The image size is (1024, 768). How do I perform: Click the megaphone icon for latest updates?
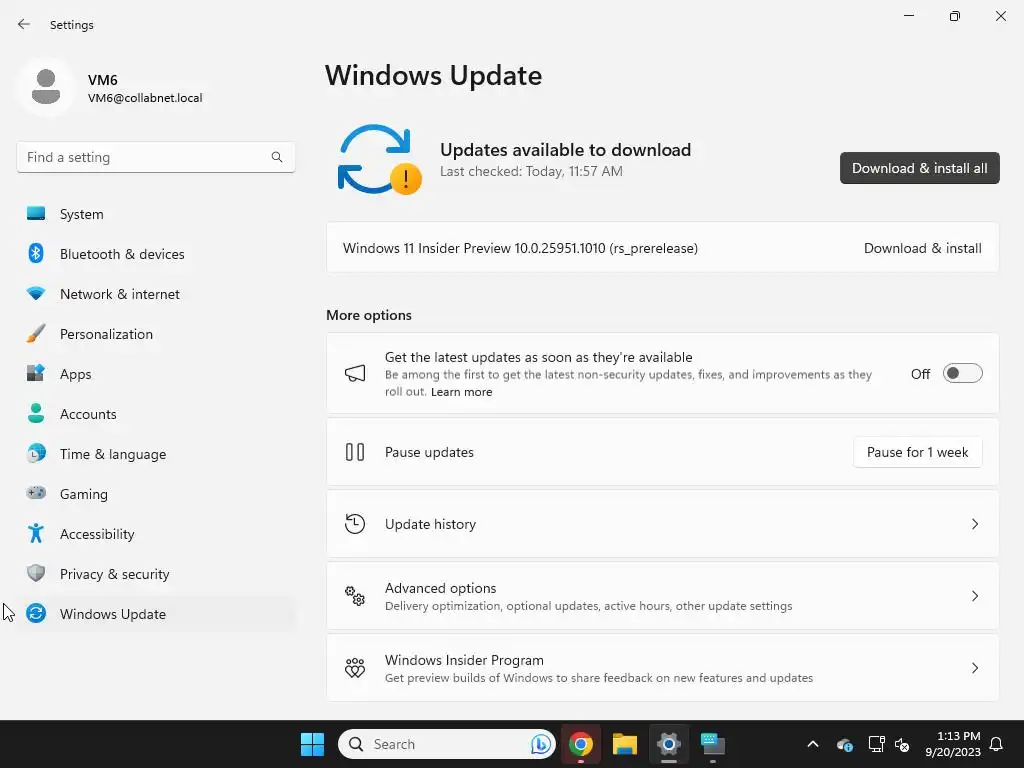(x=355, y=374)
